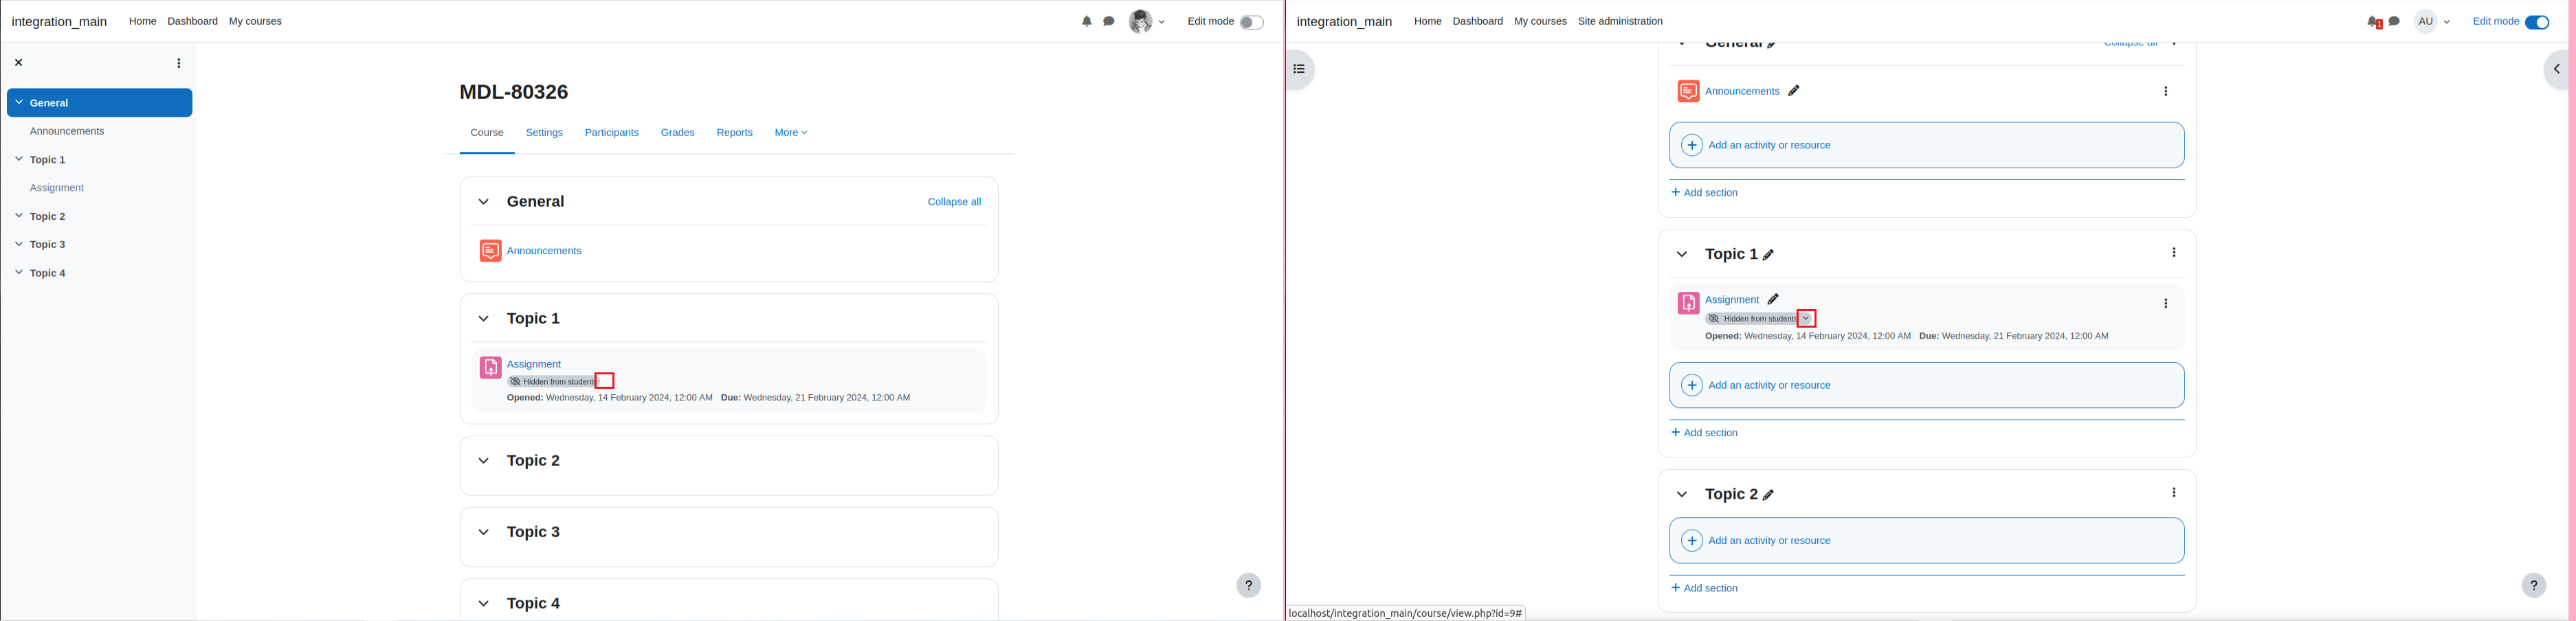
Task: Collapse Topic 1 section in left window content
Action: pyautogui.click(x=483, y=319)
